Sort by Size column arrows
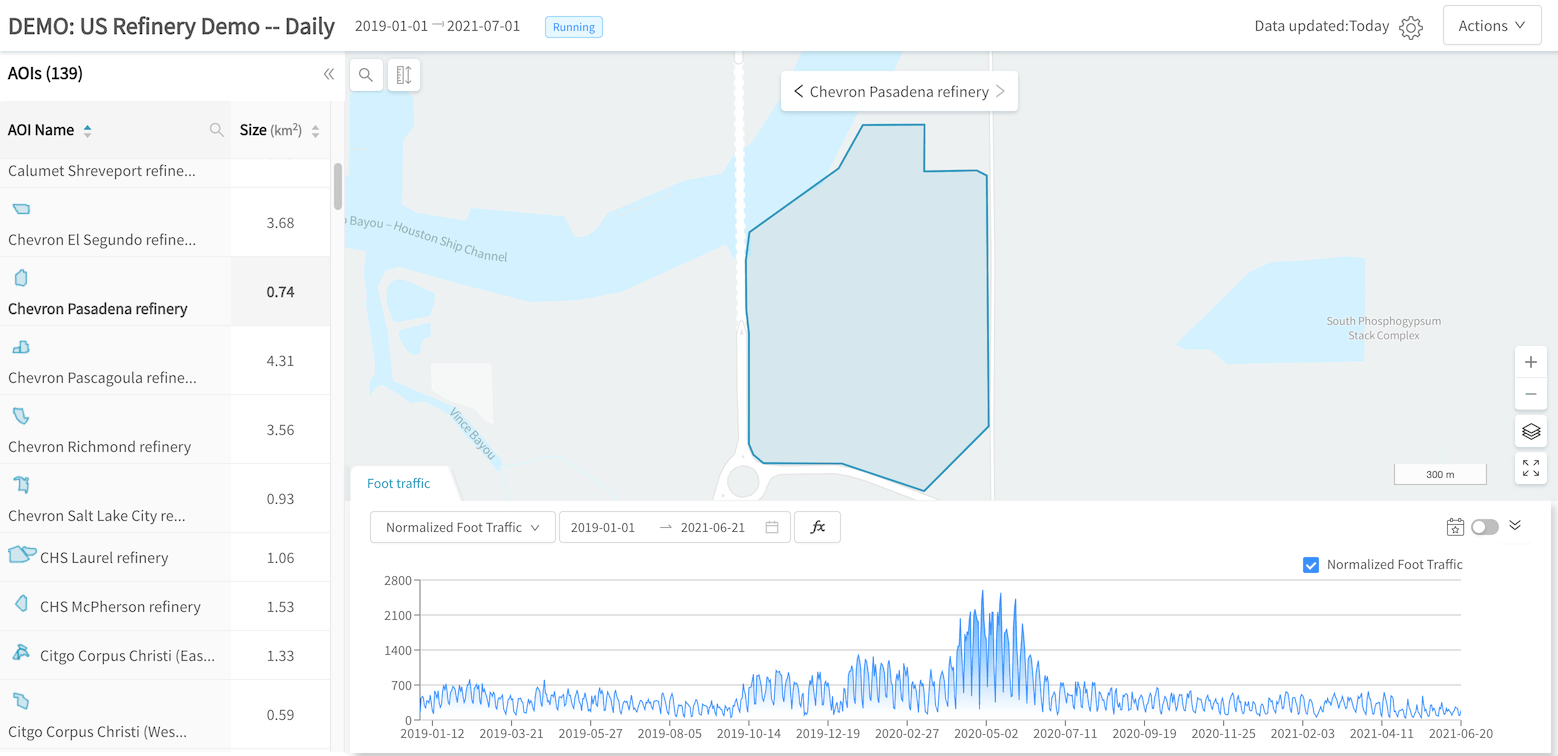The image size is (1558, 756). pyautogui.click(x=316, y=131)
